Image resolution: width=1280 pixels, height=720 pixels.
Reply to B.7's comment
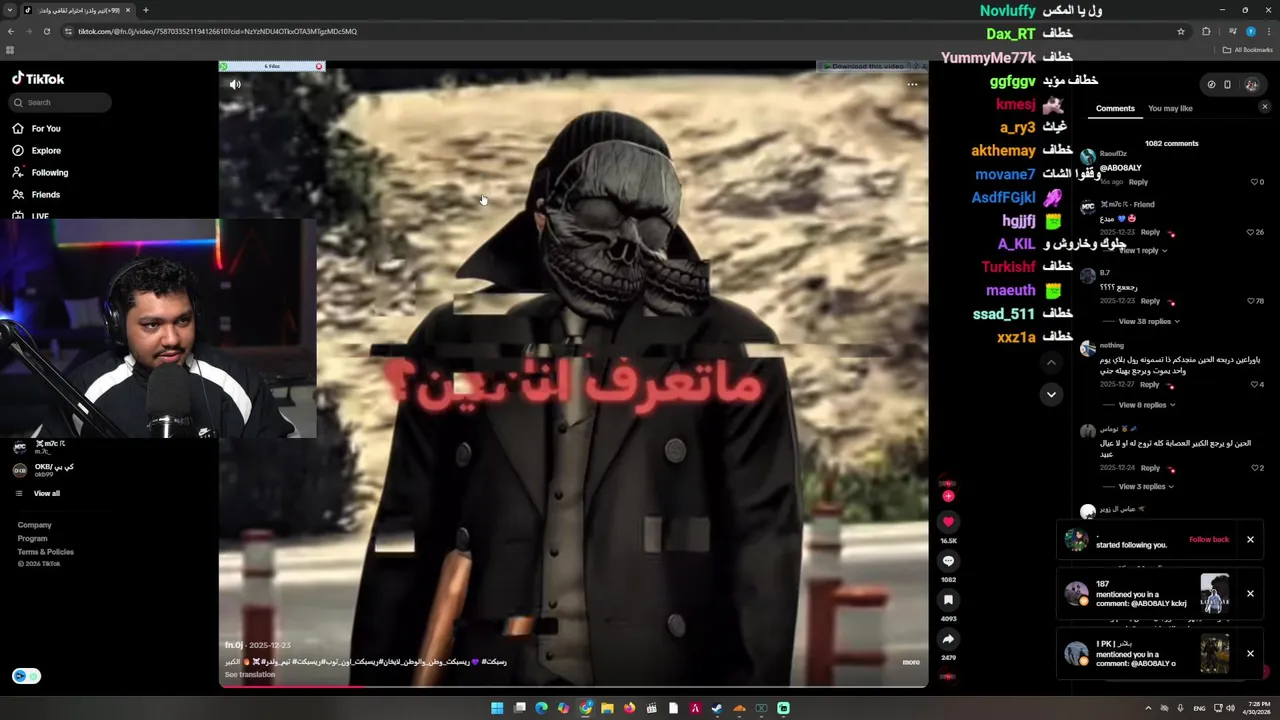coord(1150,301)
